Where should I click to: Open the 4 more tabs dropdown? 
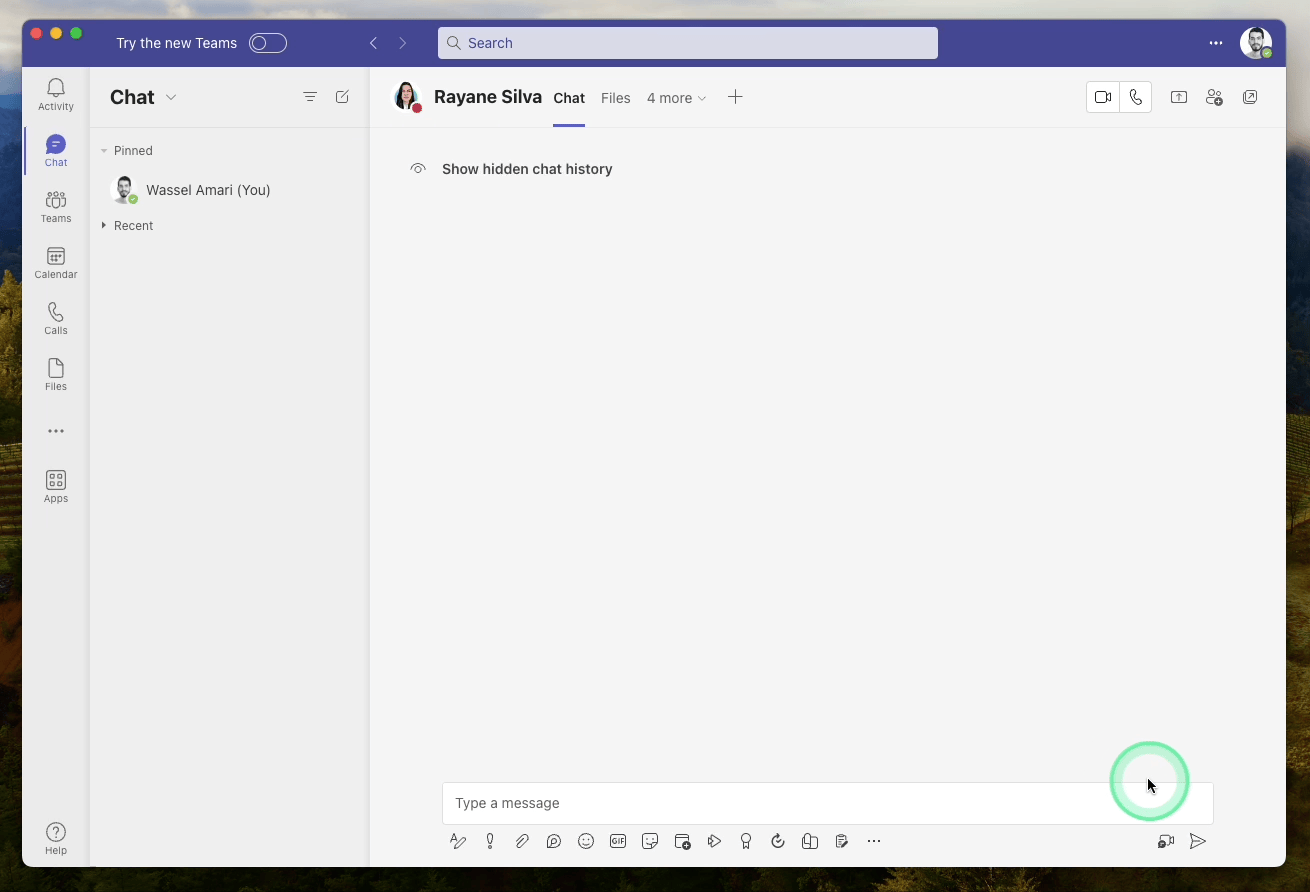(676, 98)
